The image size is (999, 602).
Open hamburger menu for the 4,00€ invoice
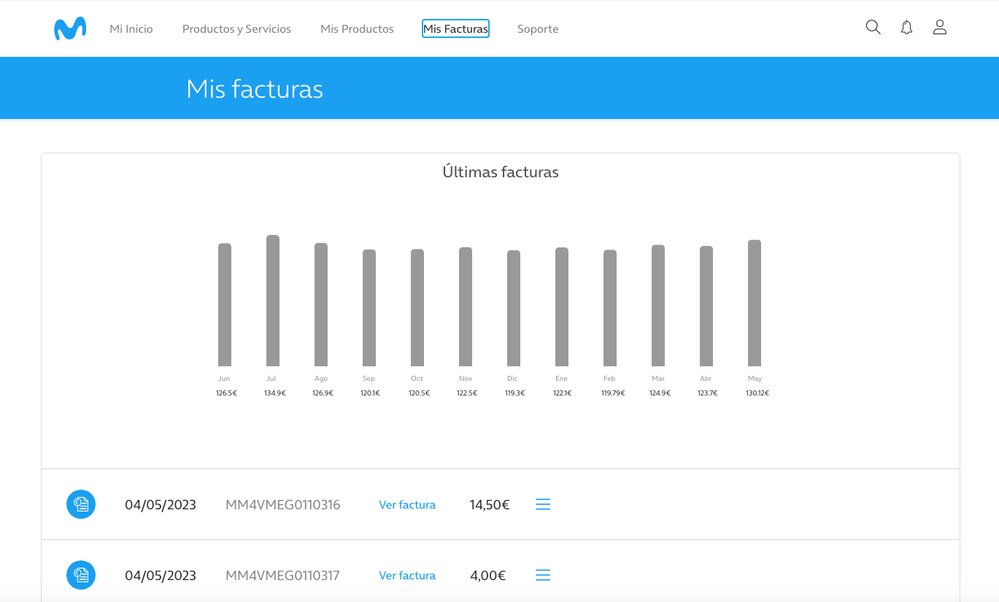pos(543,575)
